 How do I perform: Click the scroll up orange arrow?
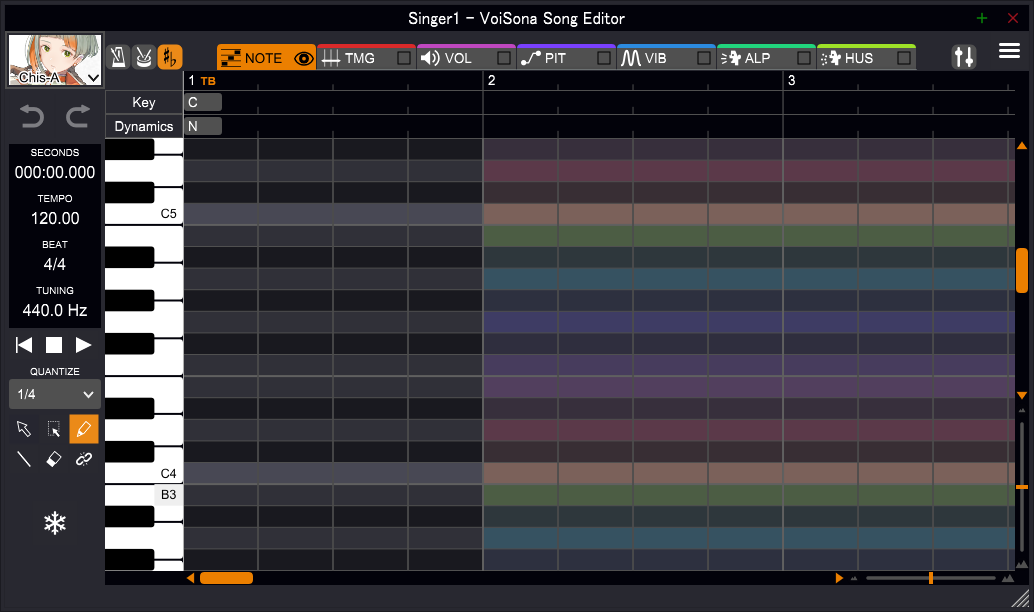click(x=1022, y=145)
